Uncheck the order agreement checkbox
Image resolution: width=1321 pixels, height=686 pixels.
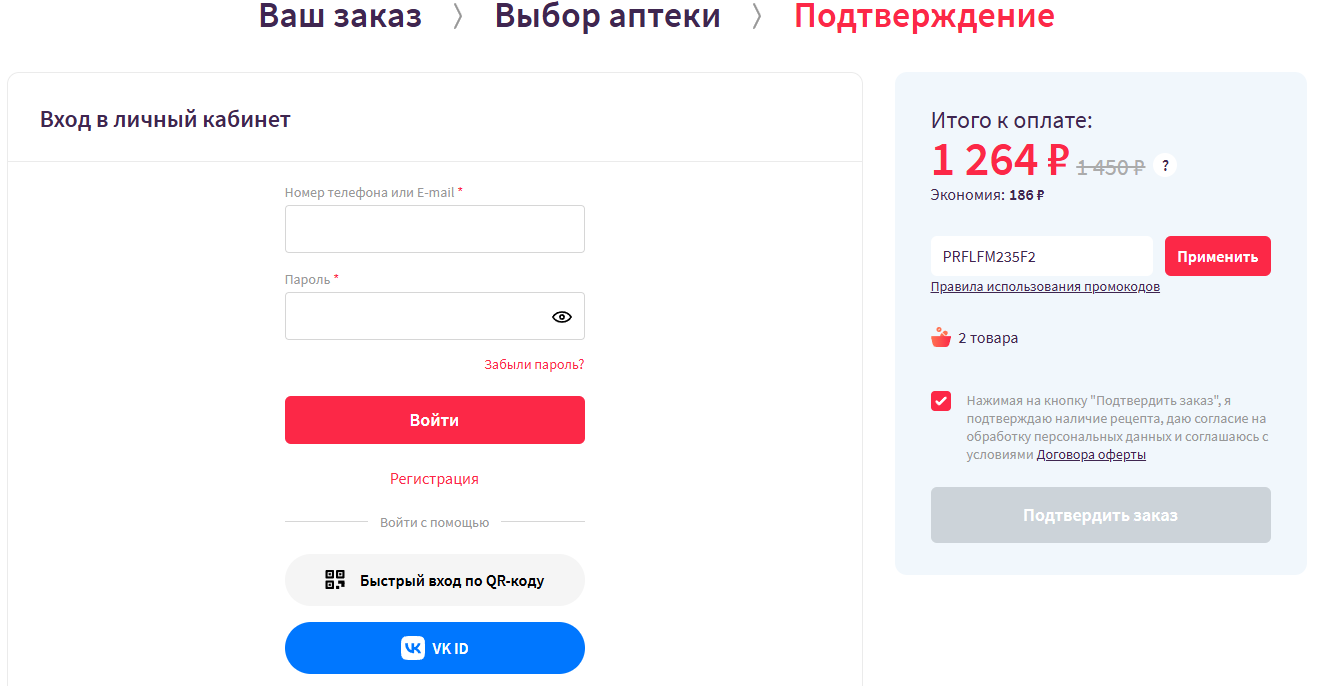point(941,401)
